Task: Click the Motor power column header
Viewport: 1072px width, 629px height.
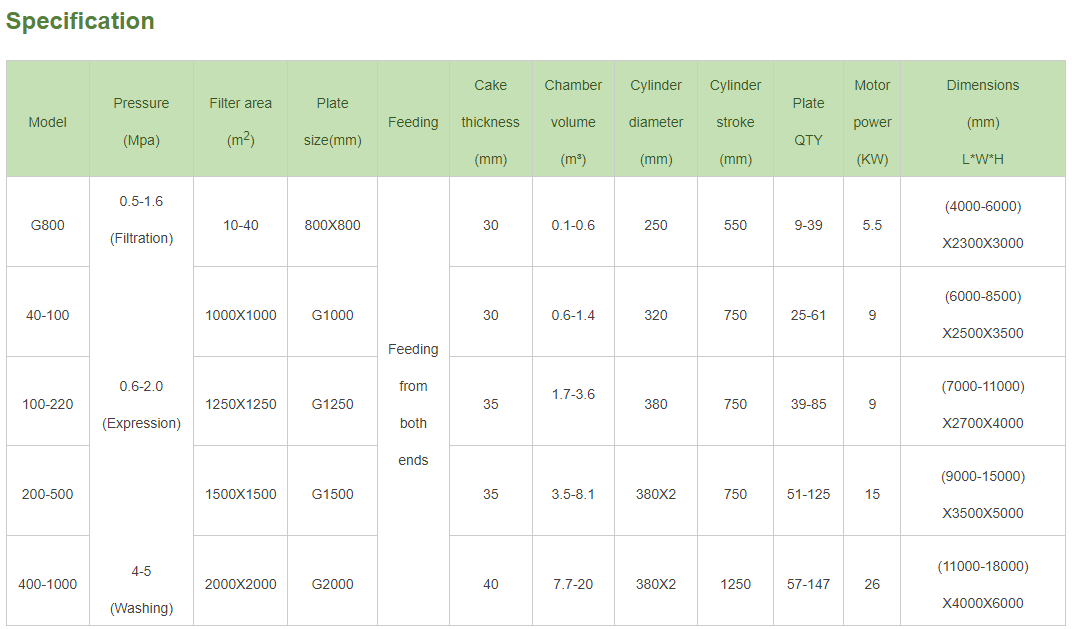Action: (x=872, y=122)
